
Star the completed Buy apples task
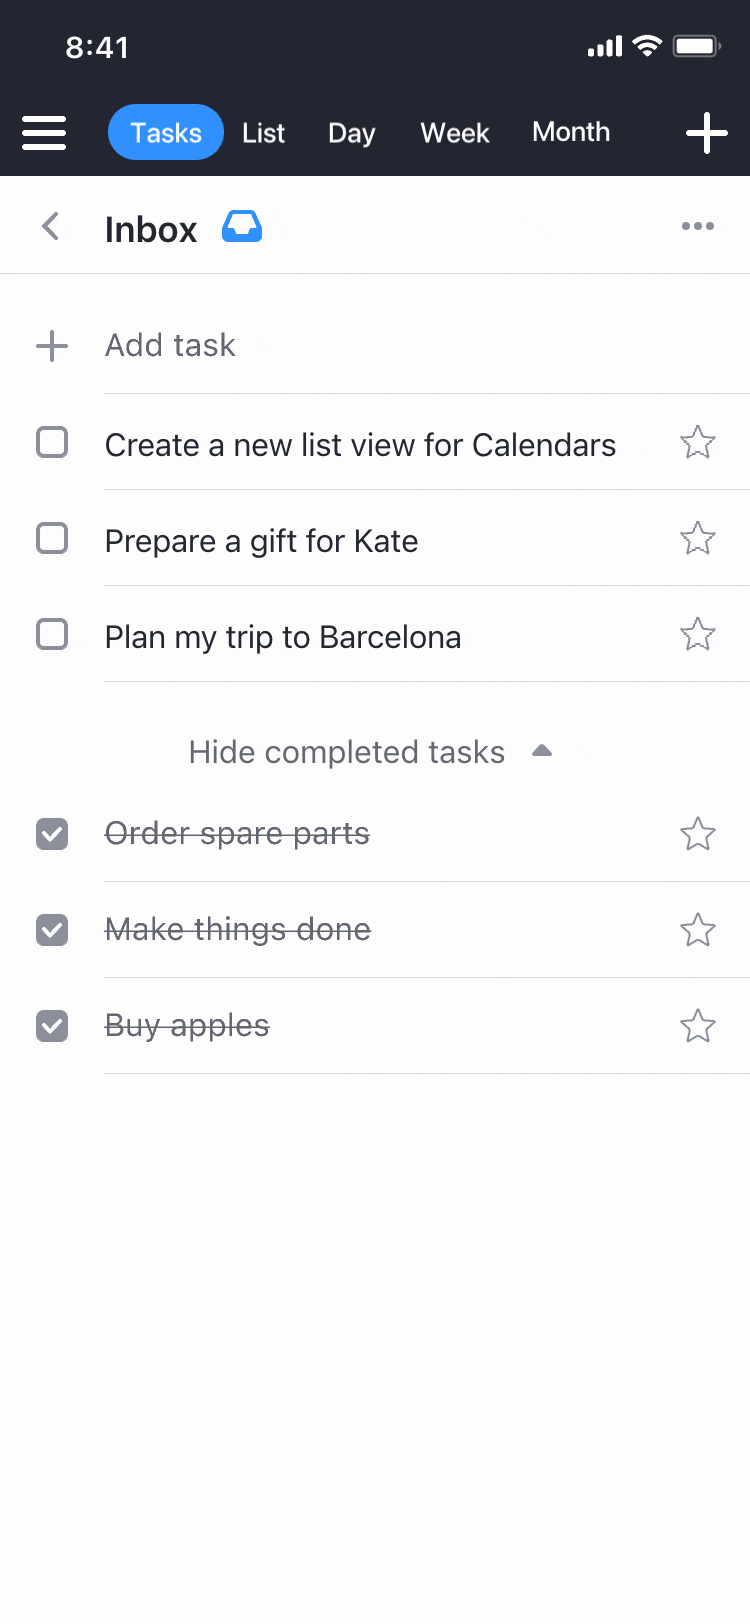point(697,1026)
